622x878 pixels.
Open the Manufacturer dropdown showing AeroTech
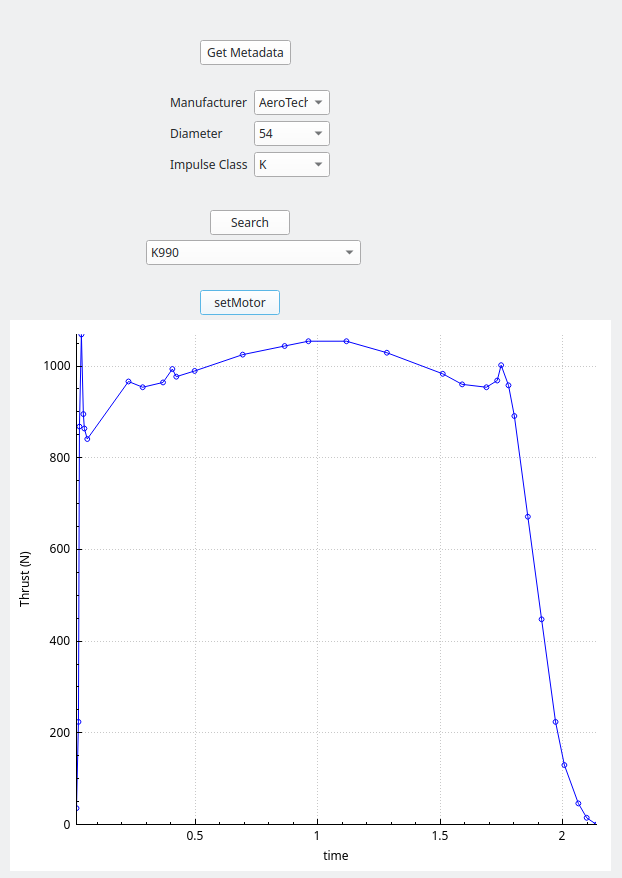pos(291,103)
